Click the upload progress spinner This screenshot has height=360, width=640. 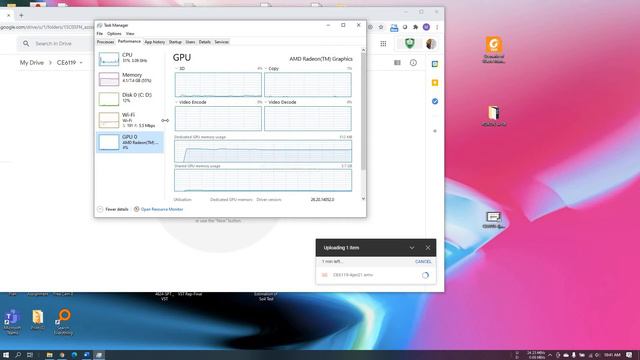[425, 275]
